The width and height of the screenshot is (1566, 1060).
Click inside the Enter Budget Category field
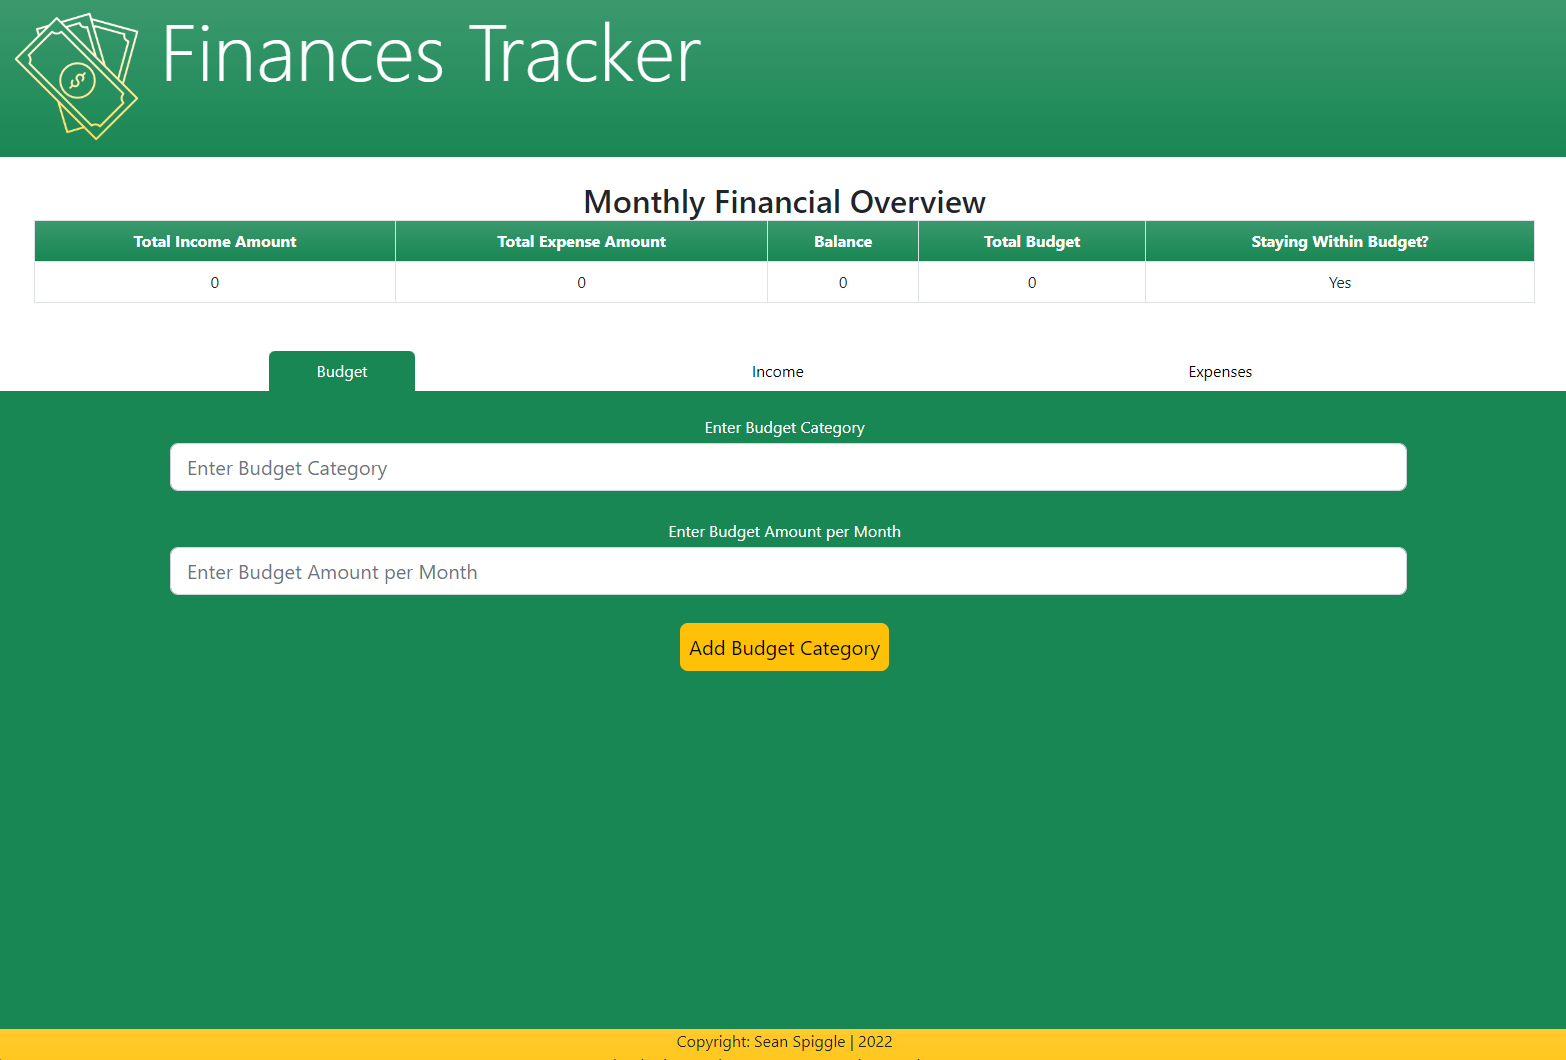(788, 467)
